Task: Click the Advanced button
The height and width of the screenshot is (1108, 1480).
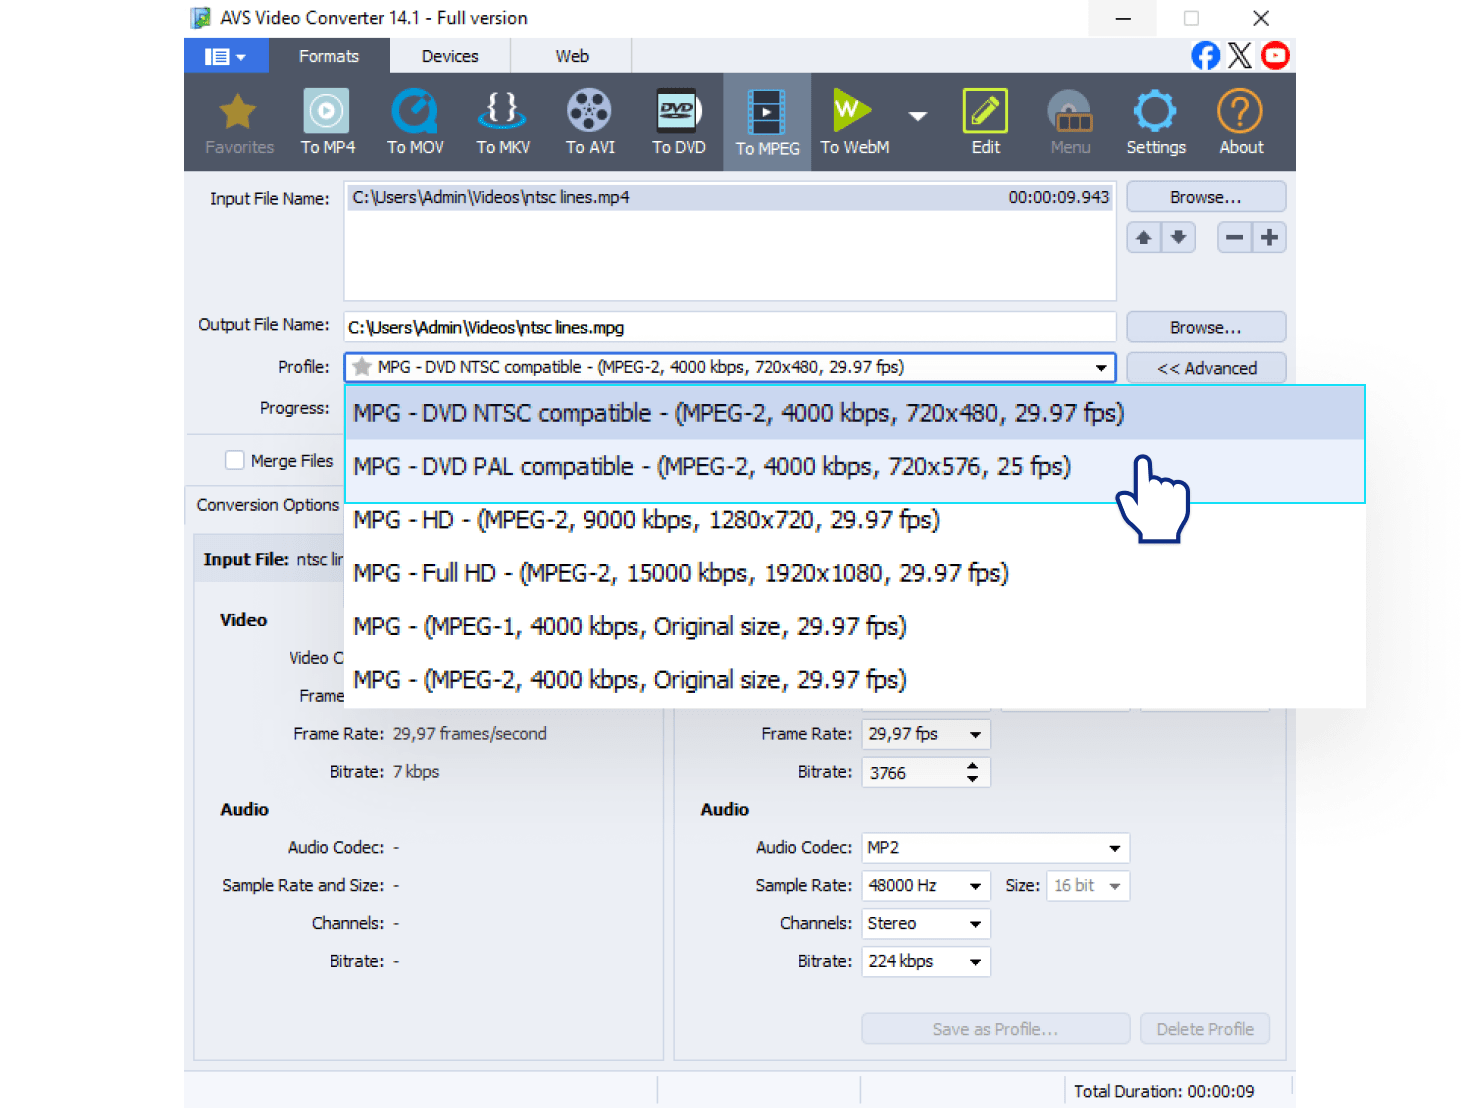Action: (1205, 367)
